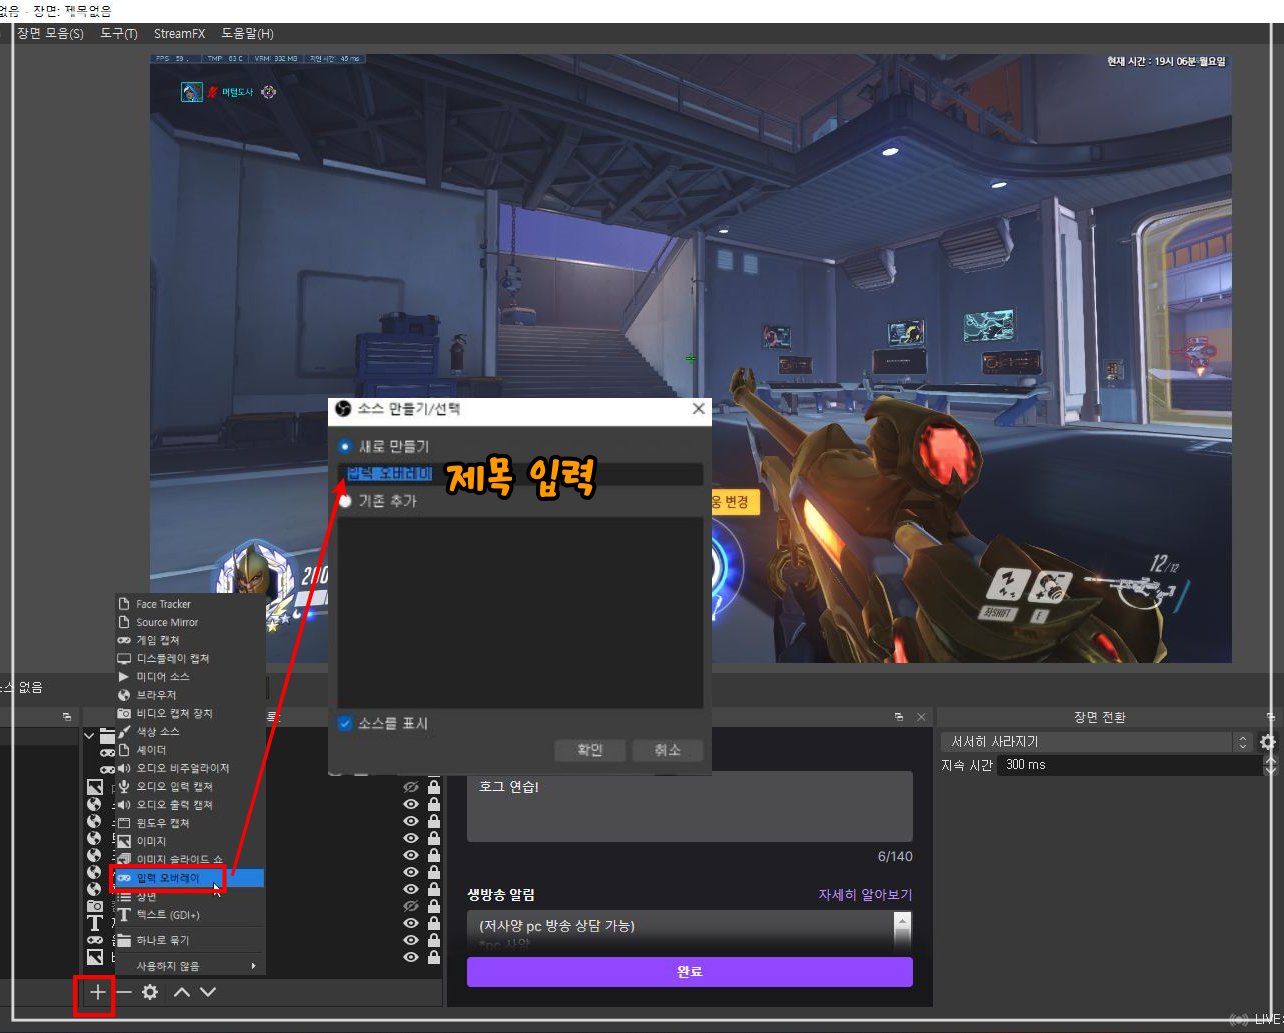Expand the 사용하지 않음 submenu
This screenshot has width=1284, height=1033.
[x=190, y=966]
